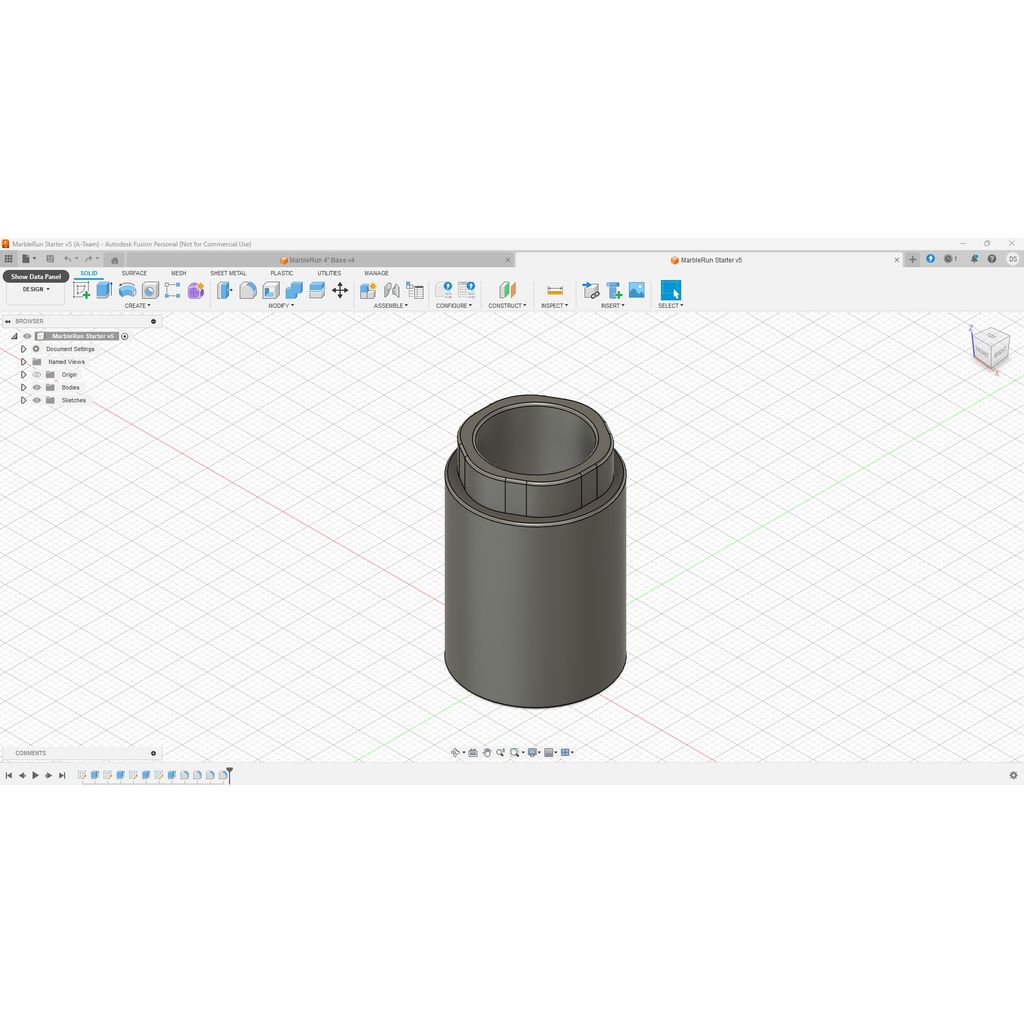Screen dimensions: 1024x1024
Task: Collapse the MarbleRun Starter v5 root node
Action: pos(14,336)
